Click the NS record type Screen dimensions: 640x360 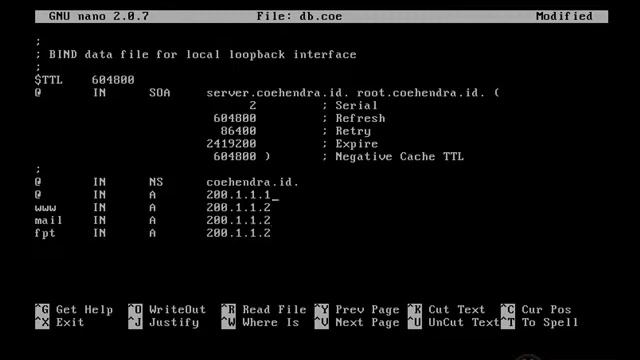coord(156,182)
